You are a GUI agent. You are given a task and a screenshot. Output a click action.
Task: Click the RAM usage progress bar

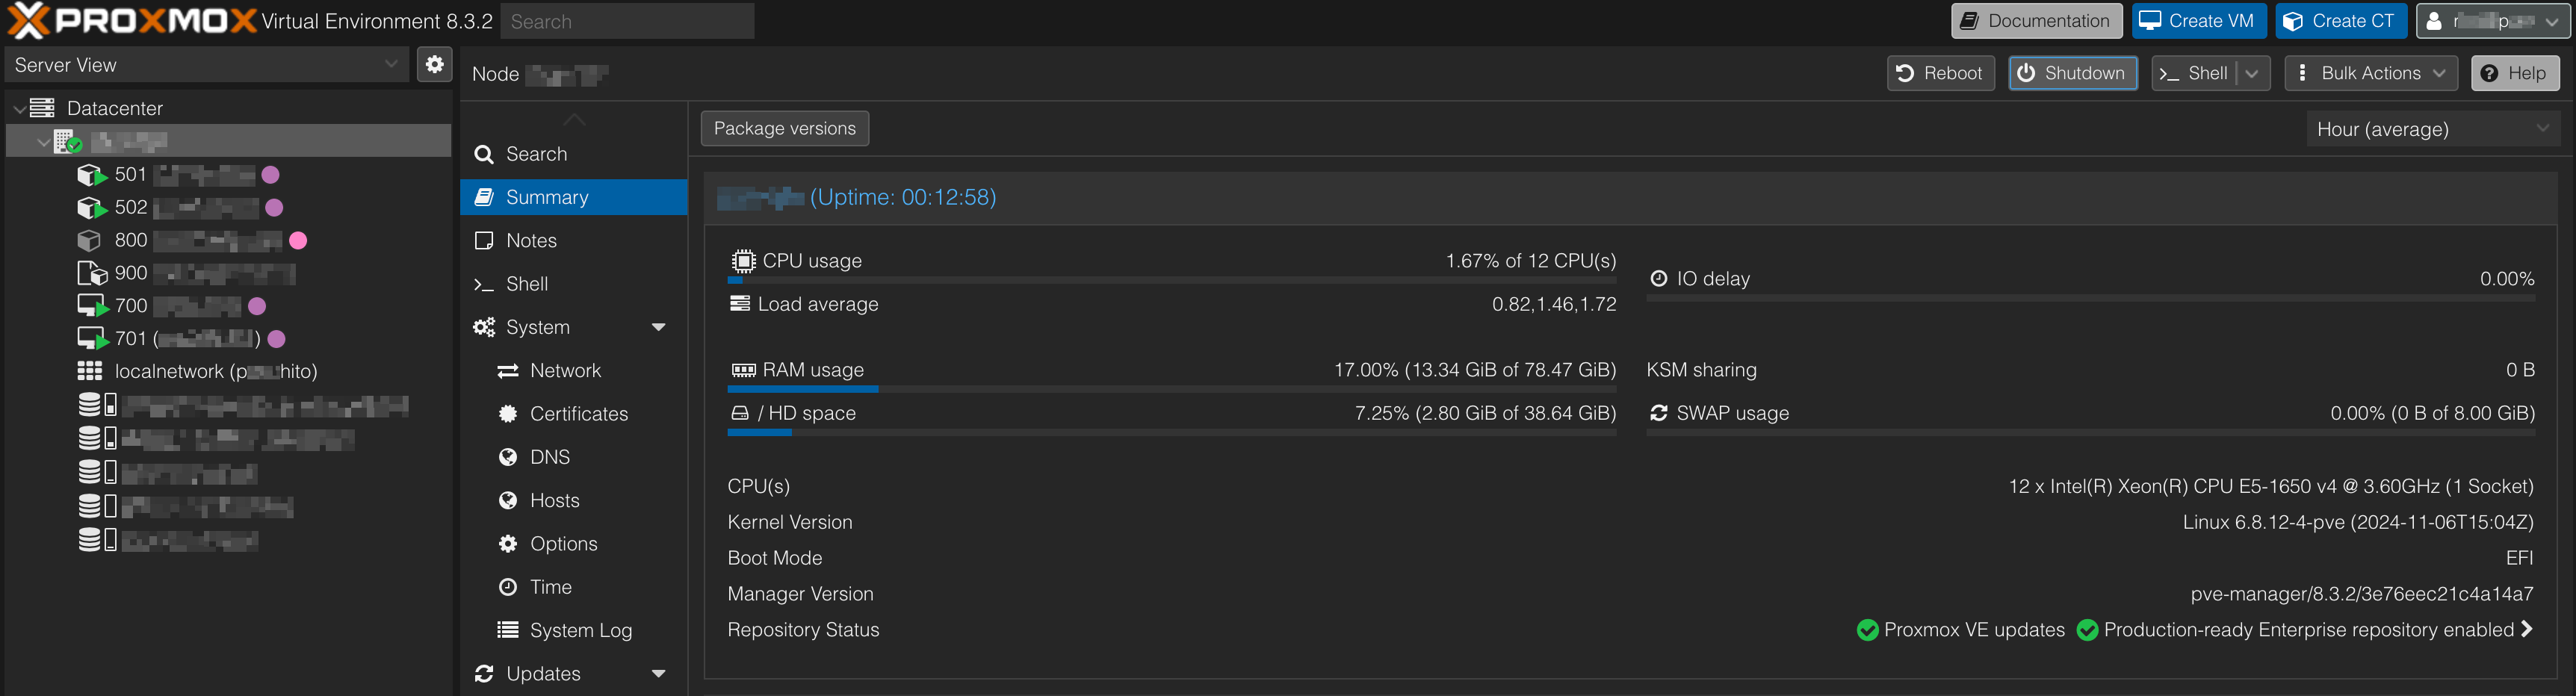[x=1172, y=389]
